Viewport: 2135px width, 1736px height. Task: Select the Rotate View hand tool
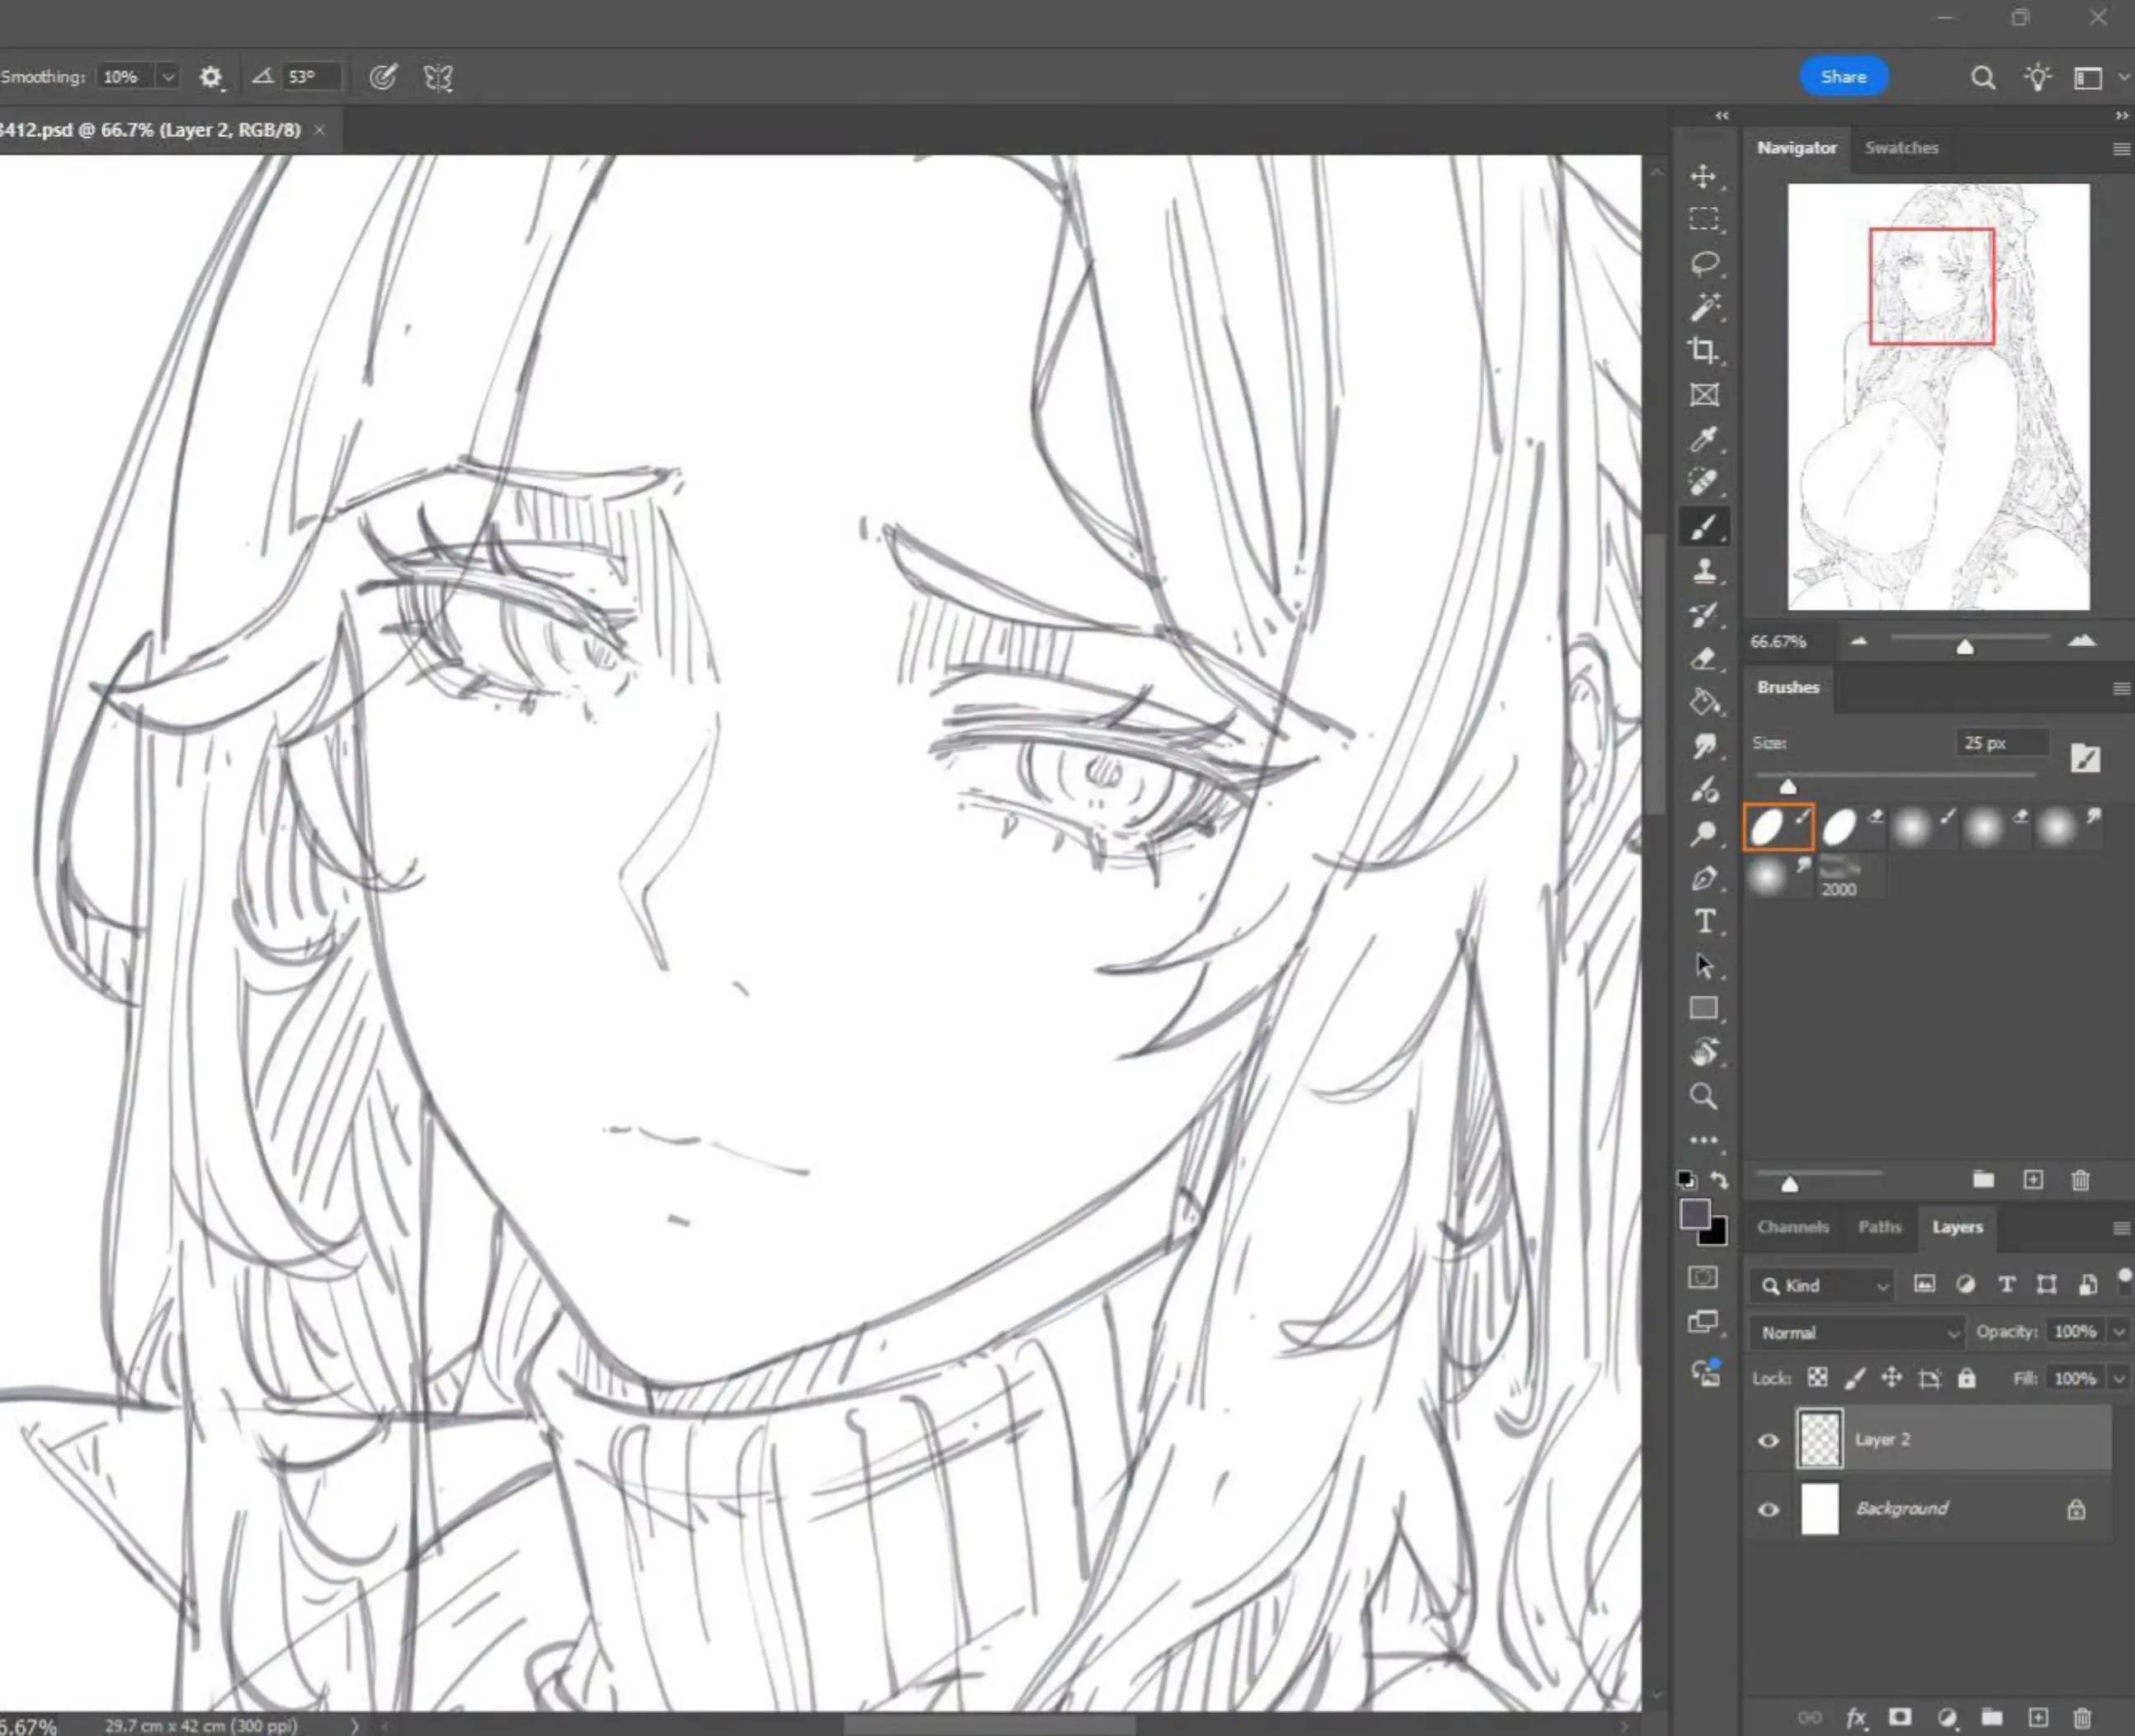(1704, 1052)
